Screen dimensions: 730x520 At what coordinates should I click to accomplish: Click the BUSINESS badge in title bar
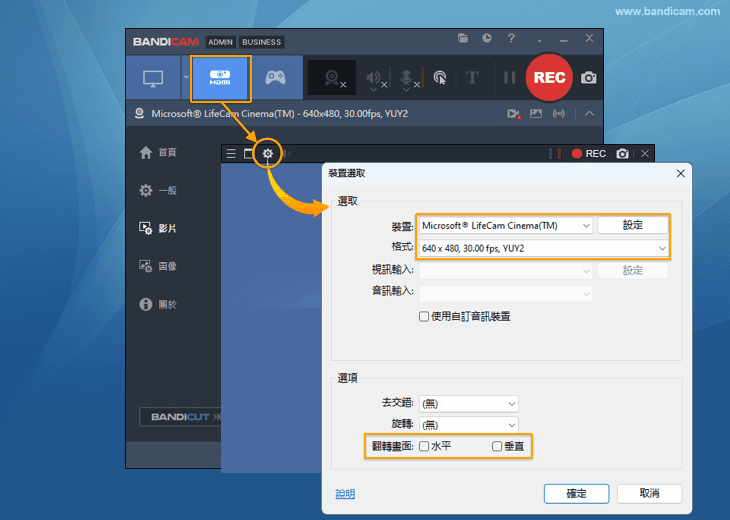point(262,42)
